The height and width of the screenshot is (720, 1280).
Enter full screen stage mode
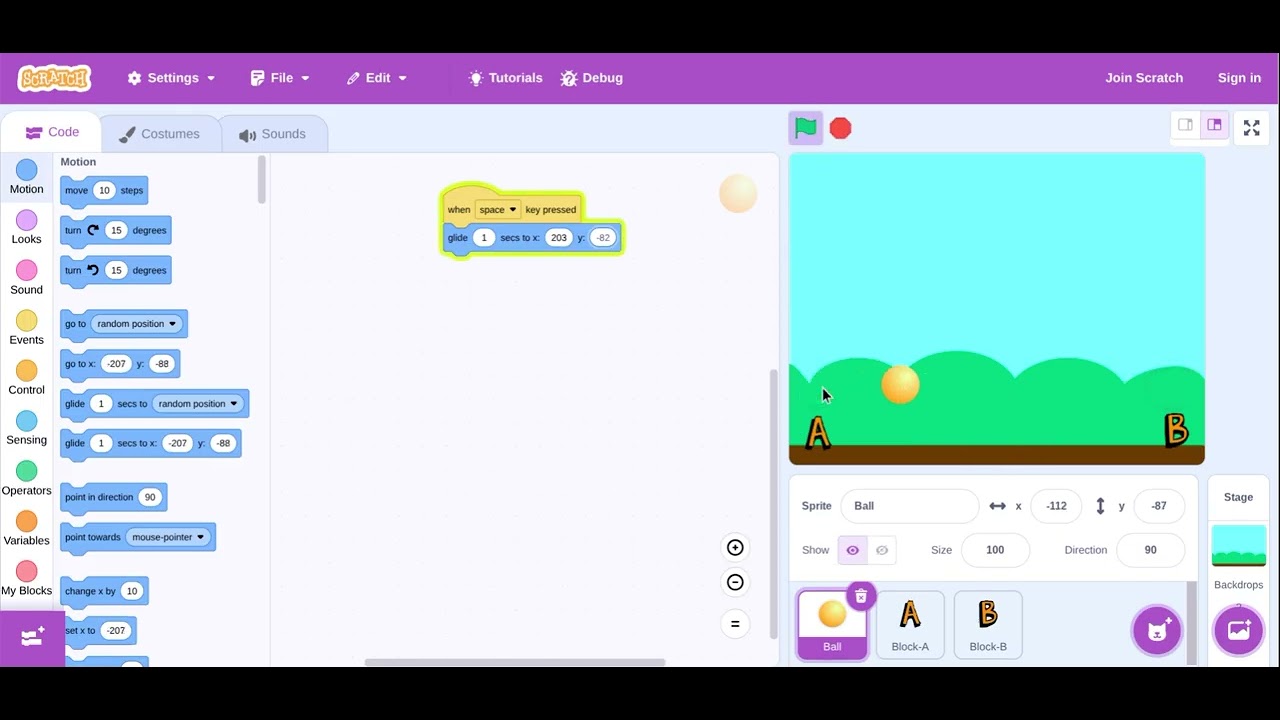click(1251, 127)
